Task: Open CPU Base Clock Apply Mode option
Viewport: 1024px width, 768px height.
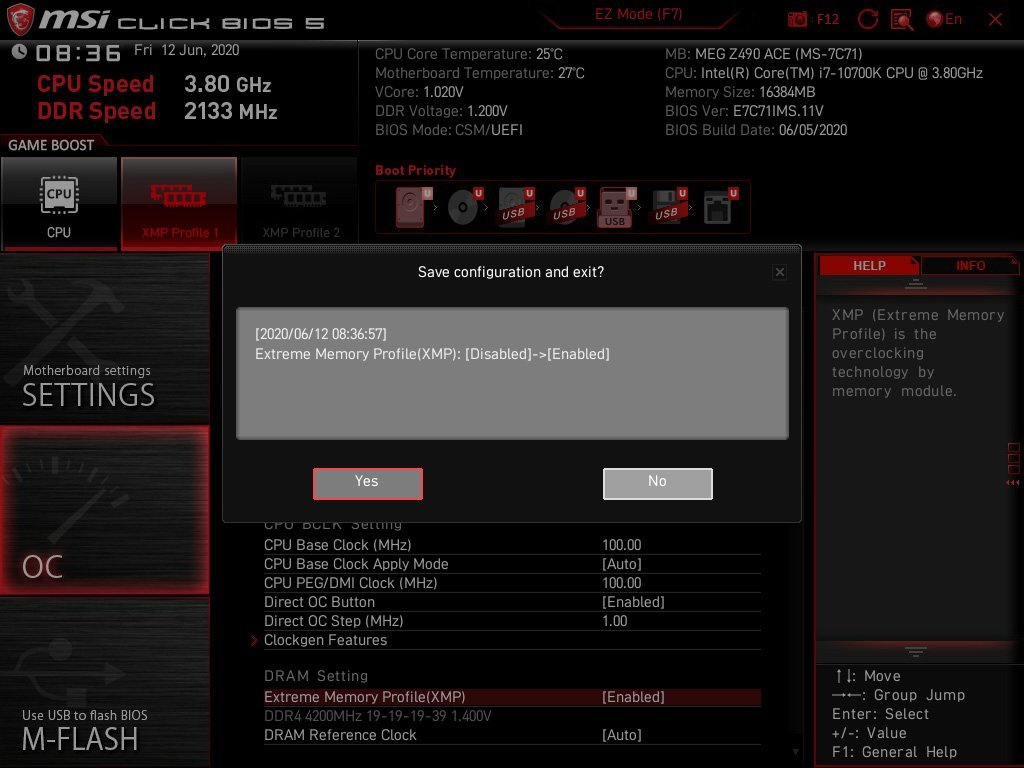Action: (x=512, y=564)
